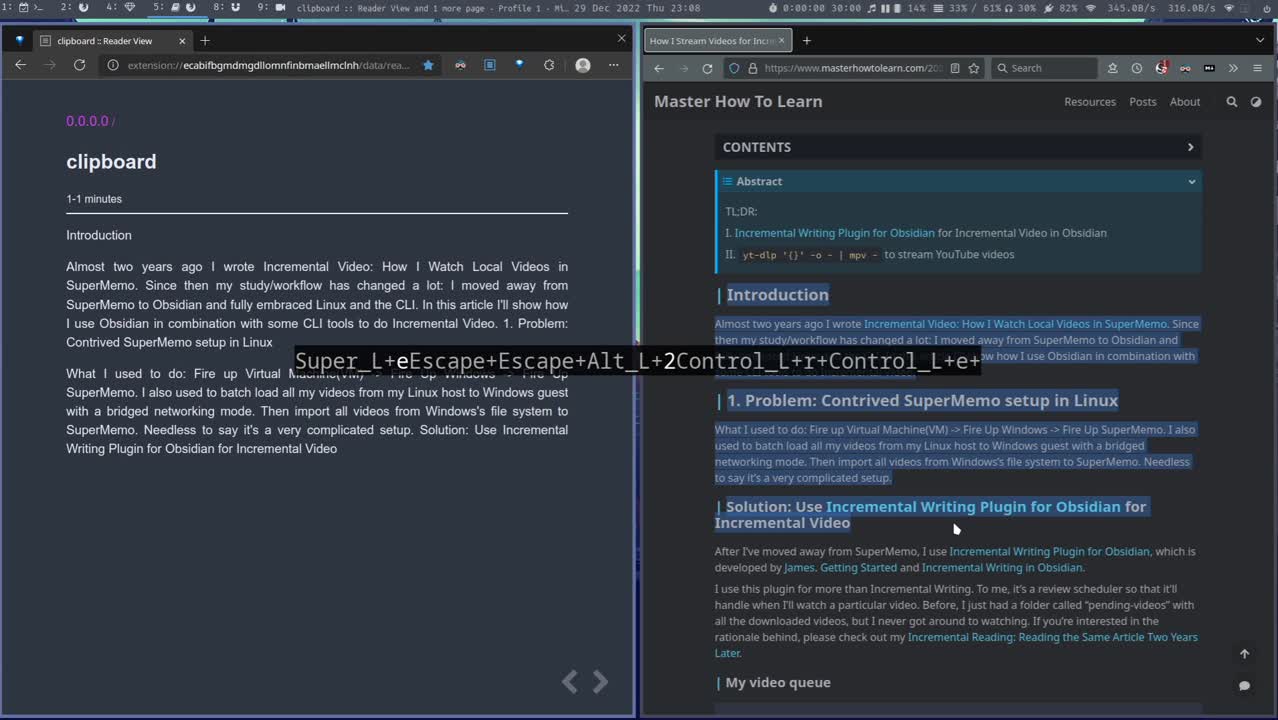Open the left browser's profile avatar menu
The image size is (1278, 720).
583,65
